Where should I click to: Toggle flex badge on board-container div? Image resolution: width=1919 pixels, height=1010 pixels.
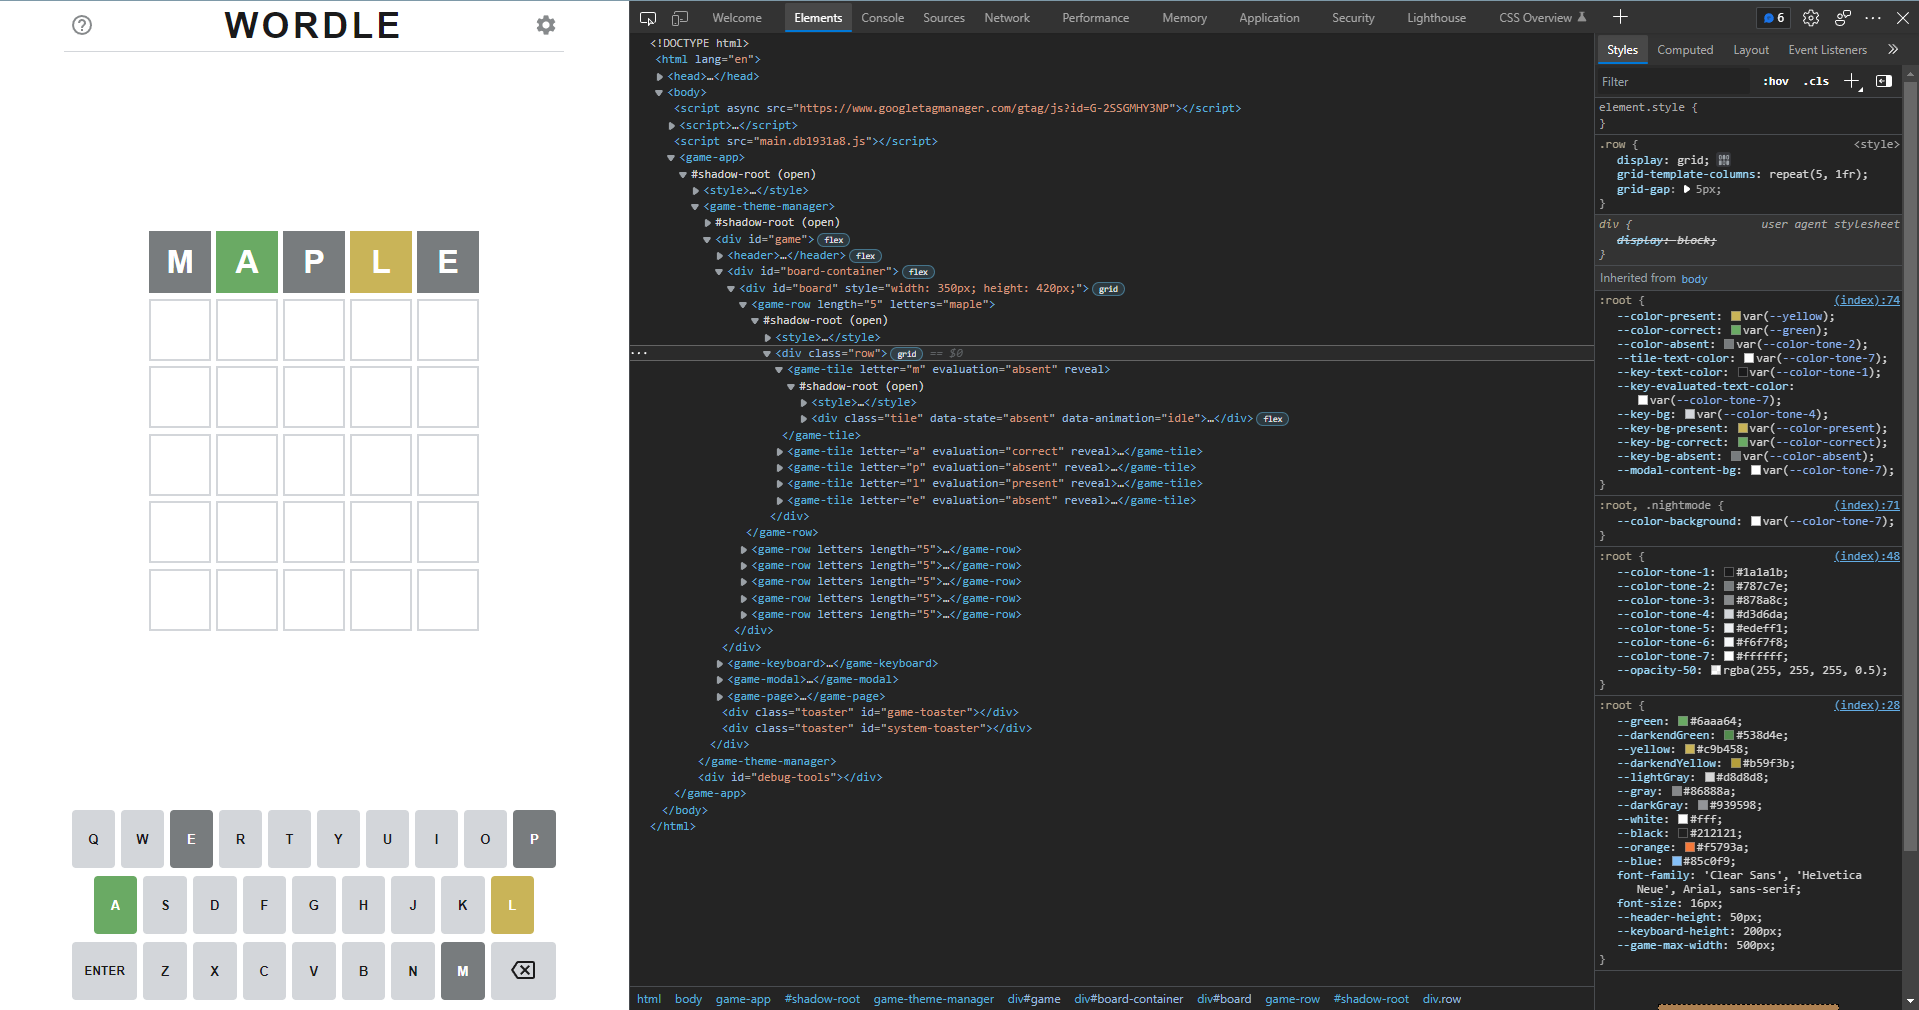(919, 272)
